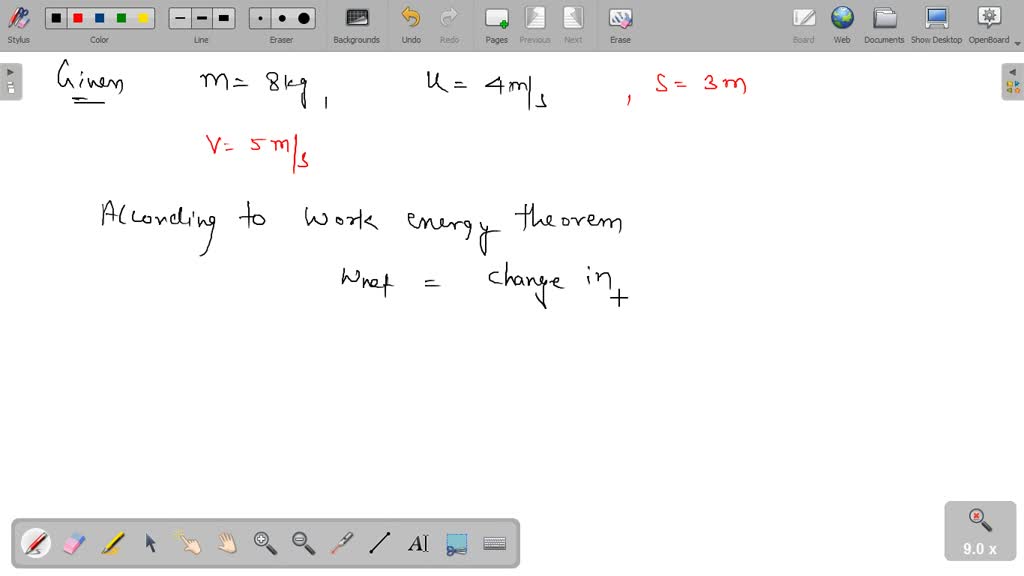This screenshot has height=576, width=1024.
Task: Open the screen capture tool
Action: tap(455, 543)
